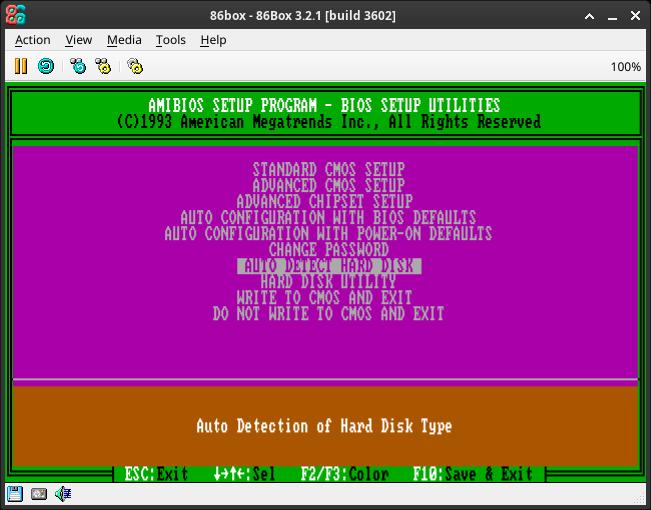This screenshot has height=510, width=651.
Task: Click the AMIBIOS SETUP PROGRAM header title
Action: [x=324, y=105]
